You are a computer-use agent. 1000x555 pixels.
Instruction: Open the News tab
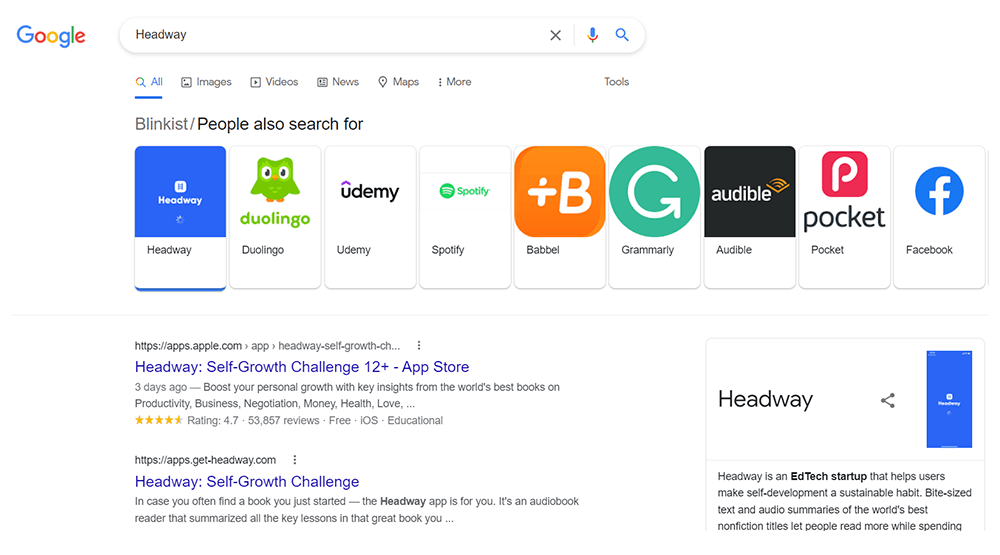pos(338,82)
